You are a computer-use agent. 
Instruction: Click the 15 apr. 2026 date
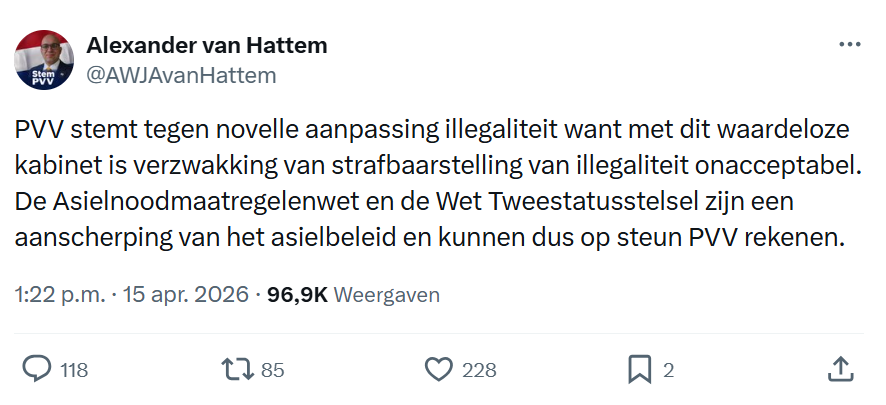point(184,295)
